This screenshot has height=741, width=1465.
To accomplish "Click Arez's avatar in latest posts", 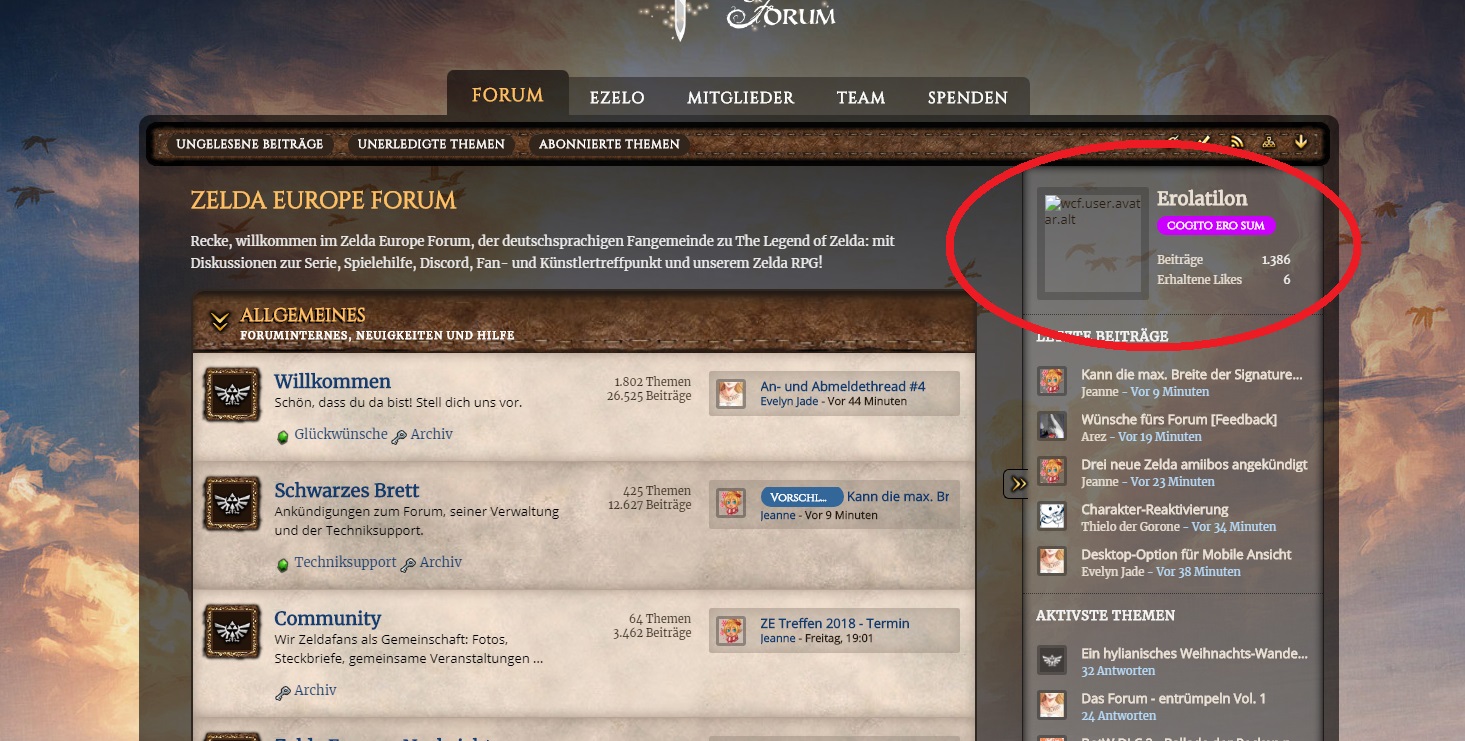I will (x=1051, y=427).
